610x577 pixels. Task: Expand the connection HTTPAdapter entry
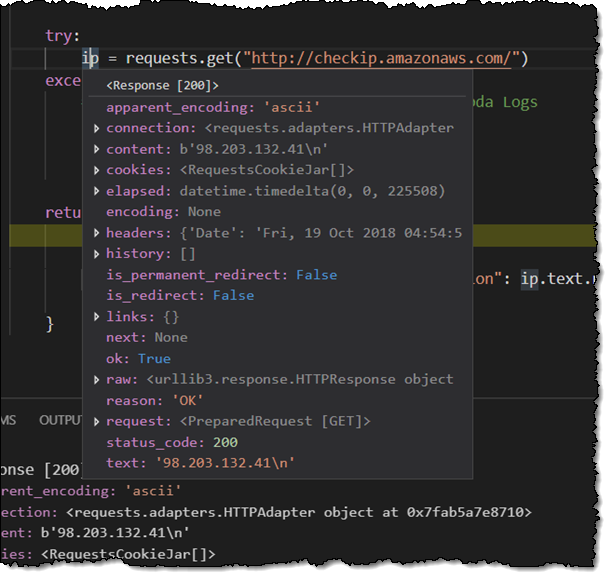click(x=96, y=128)
